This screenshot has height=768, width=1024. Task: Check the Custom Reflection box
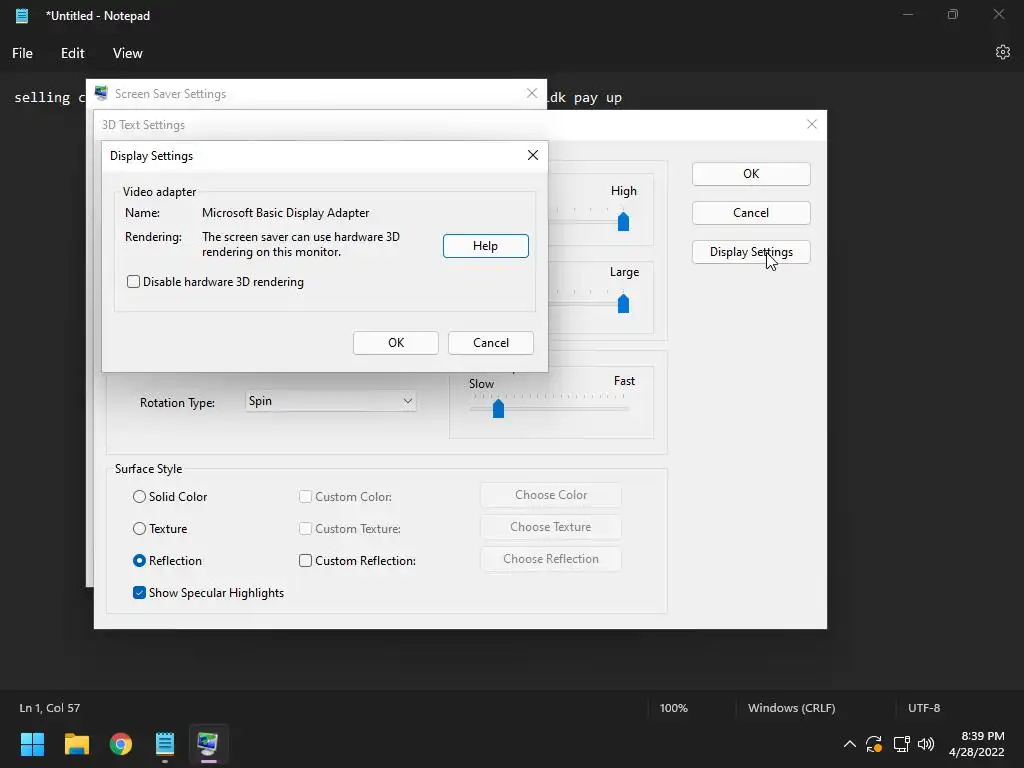(x=305, y=560)
